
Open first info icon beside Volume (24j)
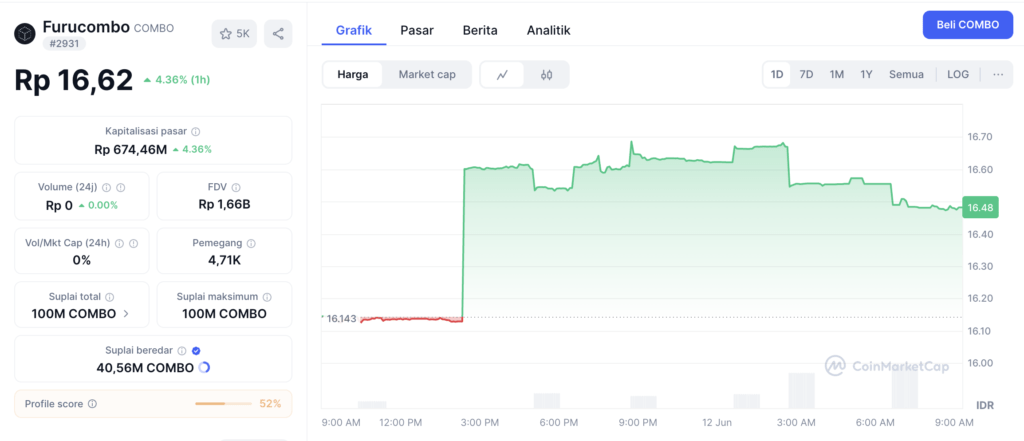(x=106, y=188)
